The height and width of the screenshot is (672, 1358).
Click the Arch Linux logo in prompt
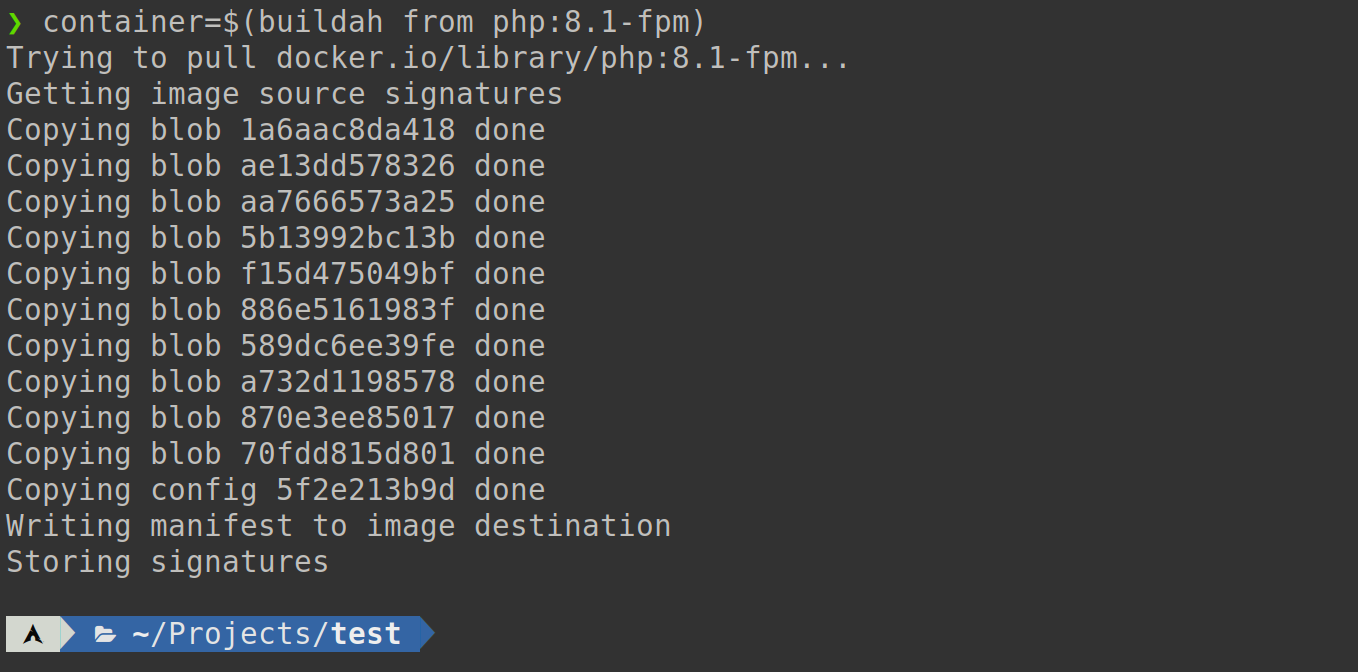(x=33, y=634)
